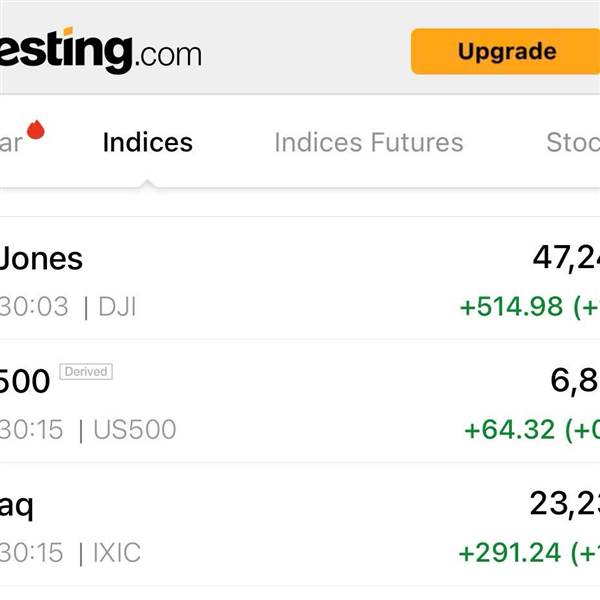The width and height of the screenshot is (600, 600).
Task: Click the DJI ticker symbol
Action: click(x=117, y=306)
